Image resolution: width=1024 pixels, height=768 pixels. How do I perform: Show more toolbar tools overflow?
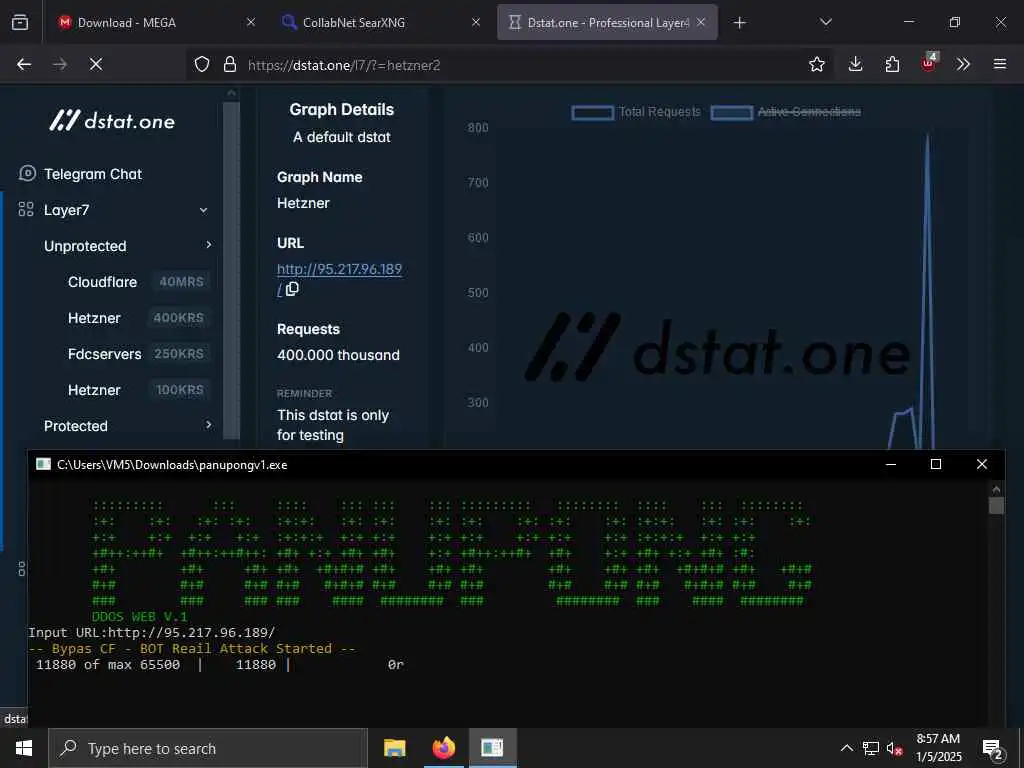[x=963, y=64]
